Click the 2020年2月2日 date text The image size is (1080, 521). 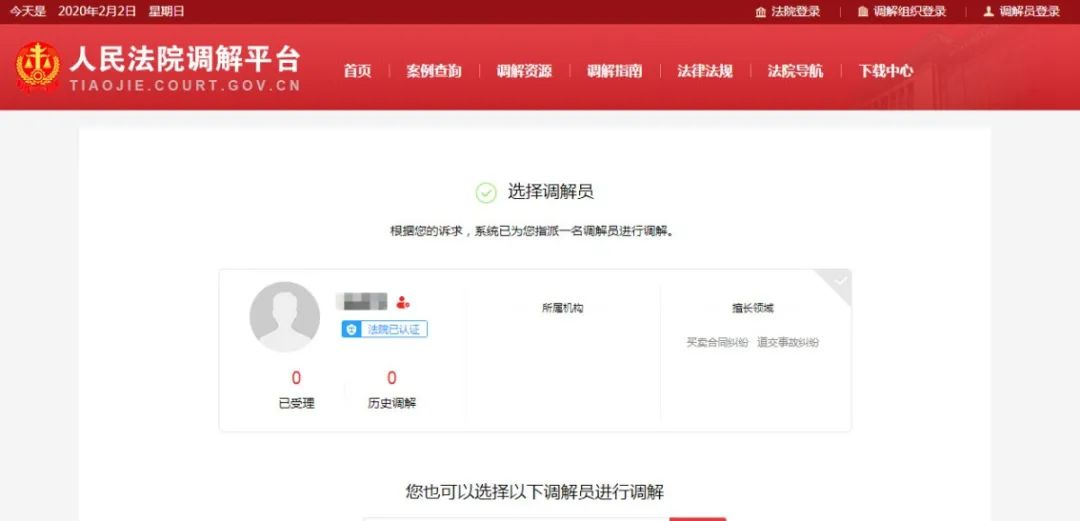pyautogui.click(x=97, y=12)
